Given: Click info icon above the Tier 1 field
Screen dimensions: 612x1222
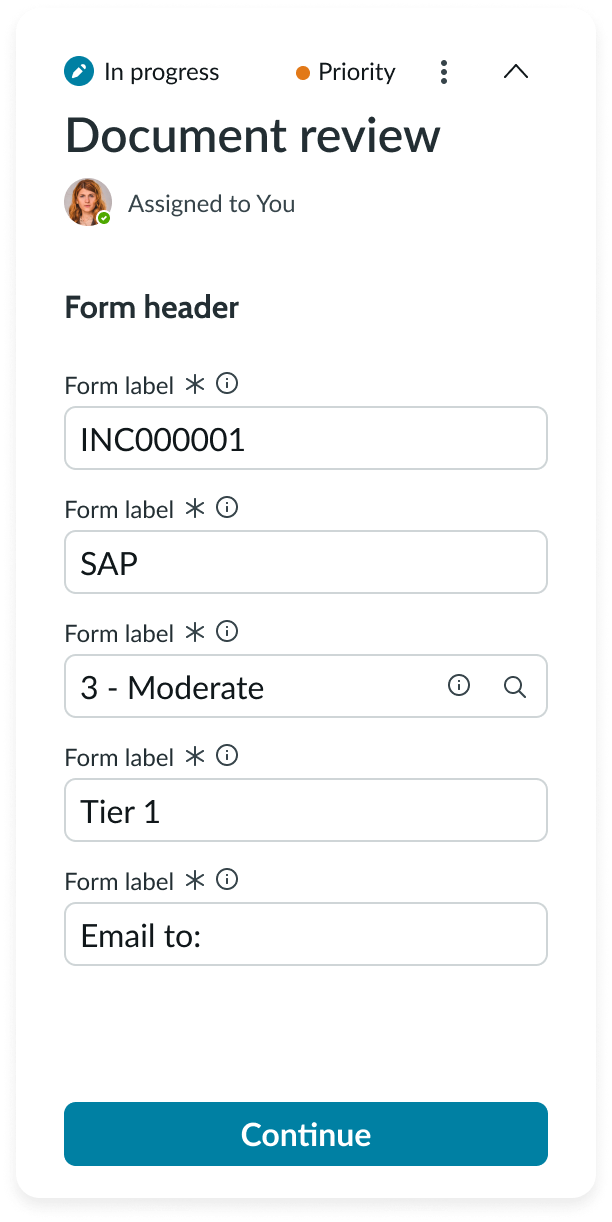Looking at the screenshot, I should pos(228,756).
